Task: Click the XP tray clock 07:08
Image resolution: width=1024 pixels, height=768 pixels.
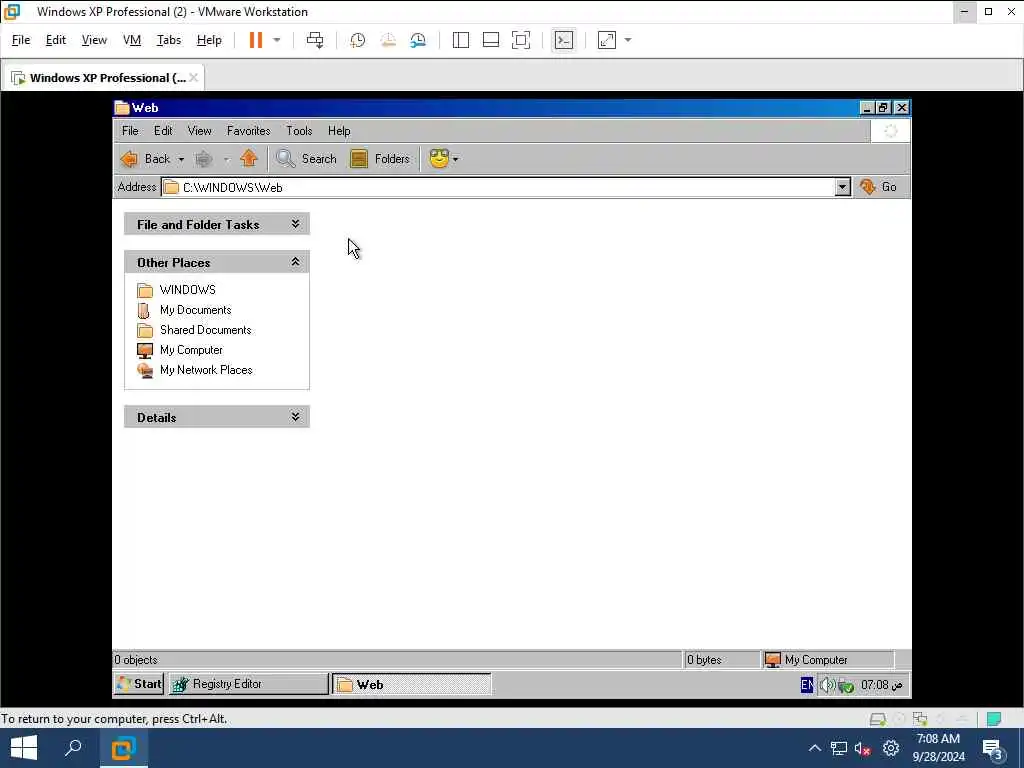Action: [881, 685]
